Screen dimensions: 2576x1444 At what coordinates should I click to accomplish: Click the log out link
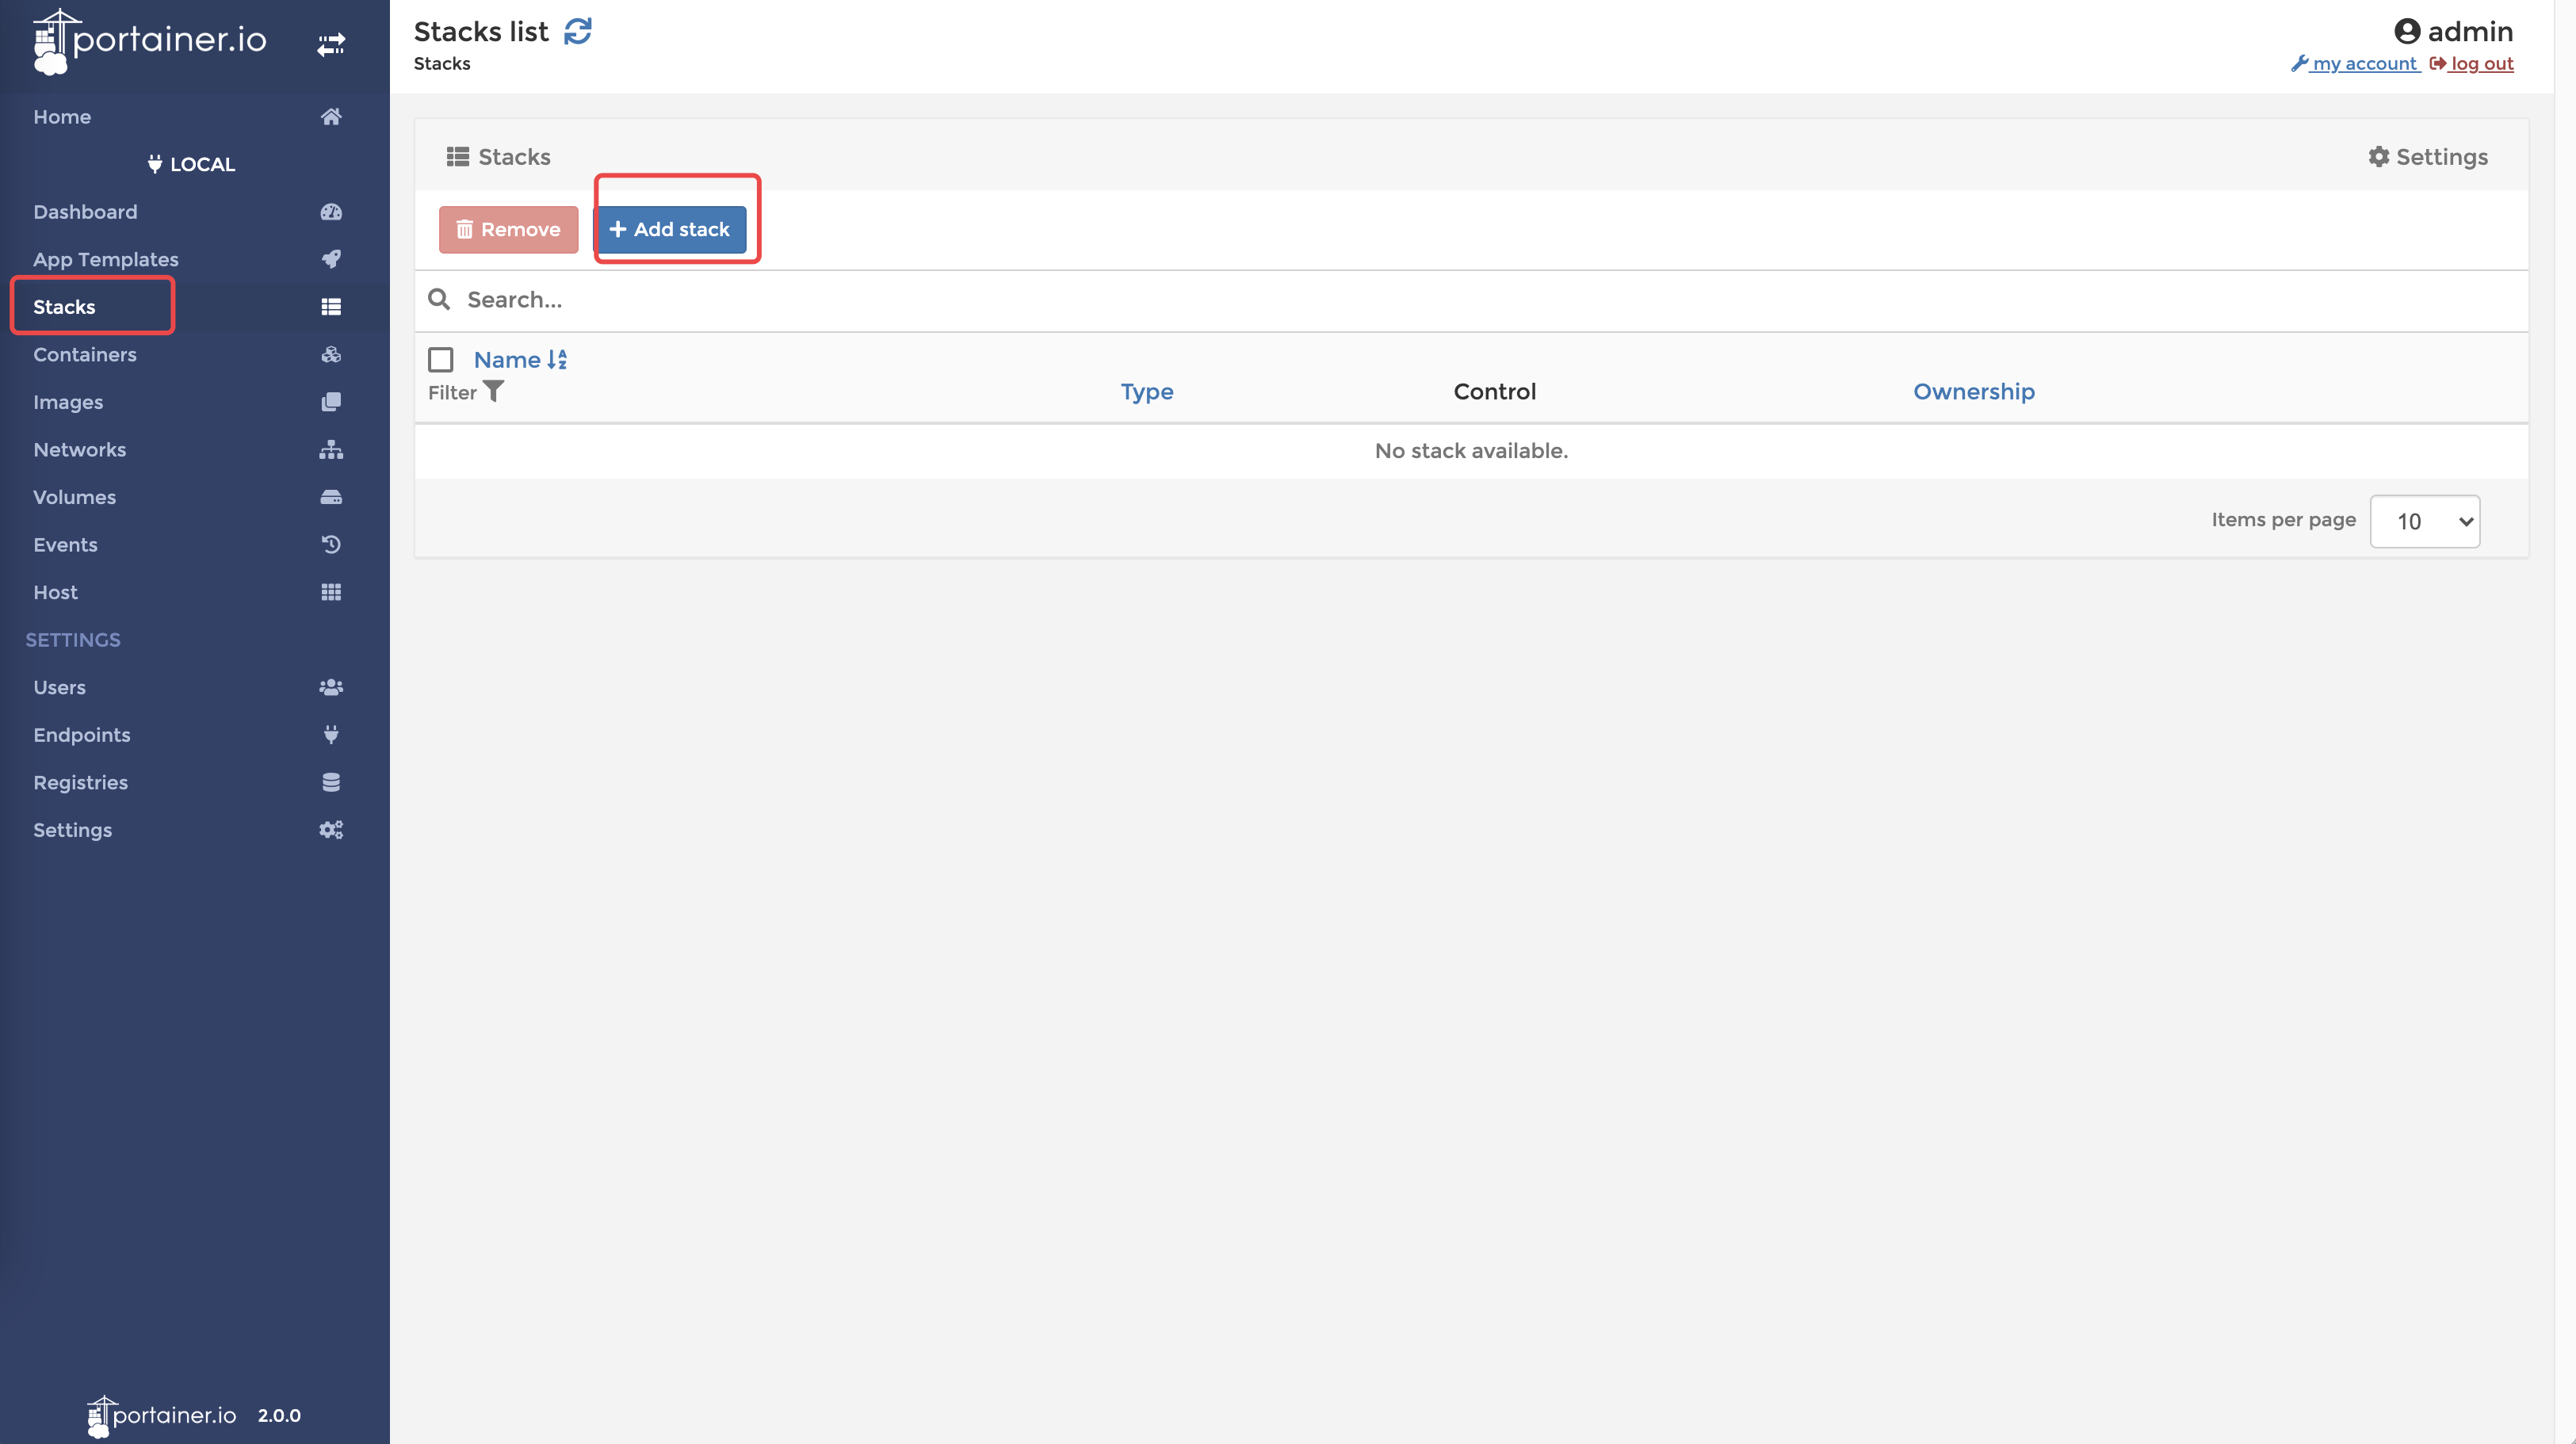[x=2481, y=64]
